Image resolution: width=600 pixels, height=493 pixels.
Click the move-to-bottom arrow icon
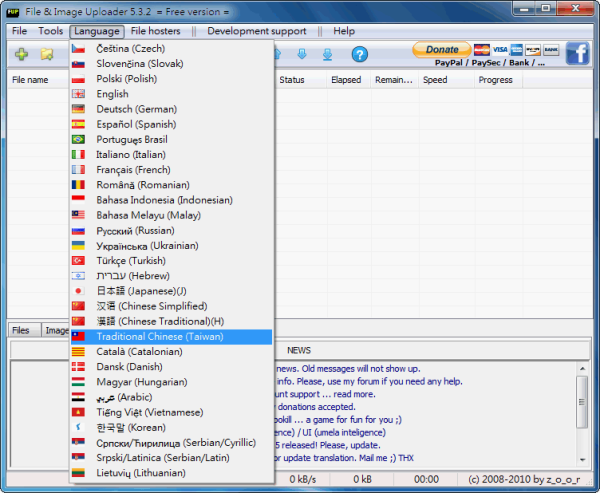click(327, 54)
